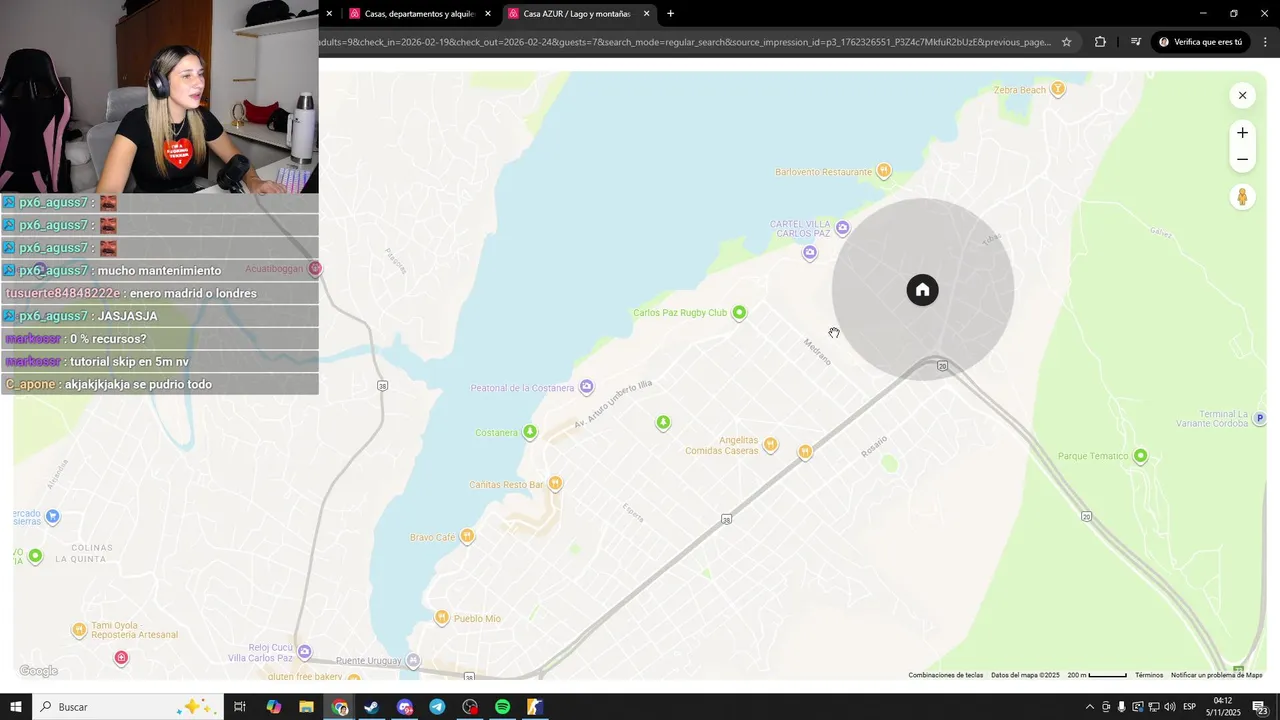
Task: Click the Buscar taskbar search box
Action: [126, 707]
